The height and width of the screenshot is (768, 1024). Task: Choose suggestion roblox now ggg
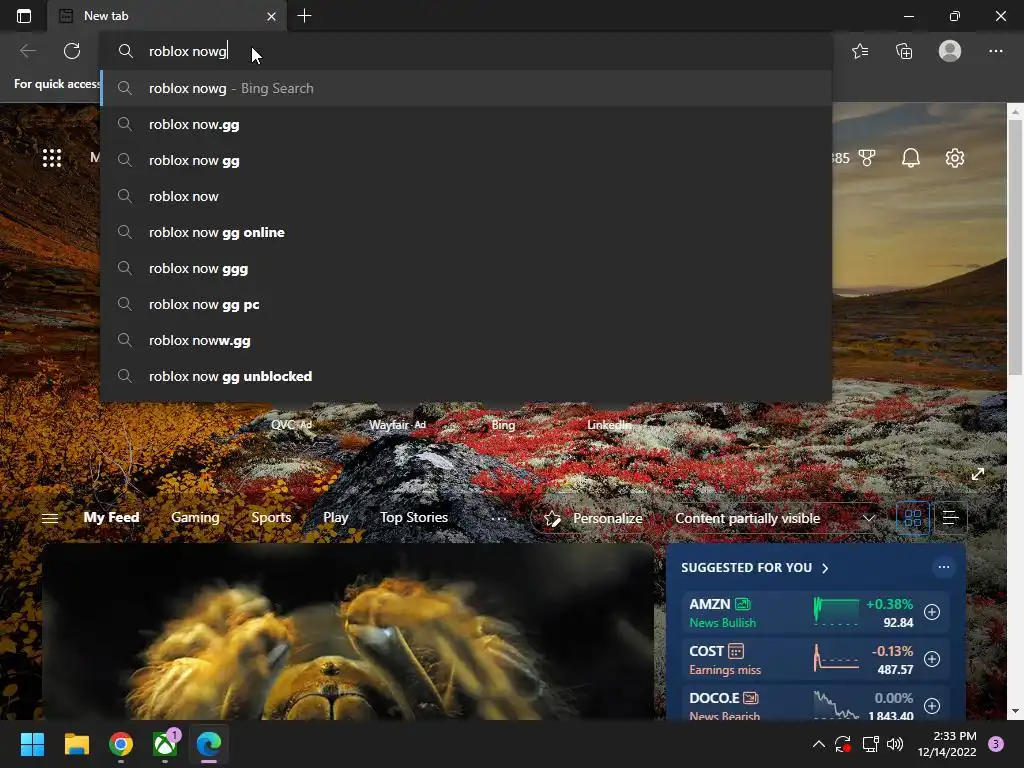[466, 268]
